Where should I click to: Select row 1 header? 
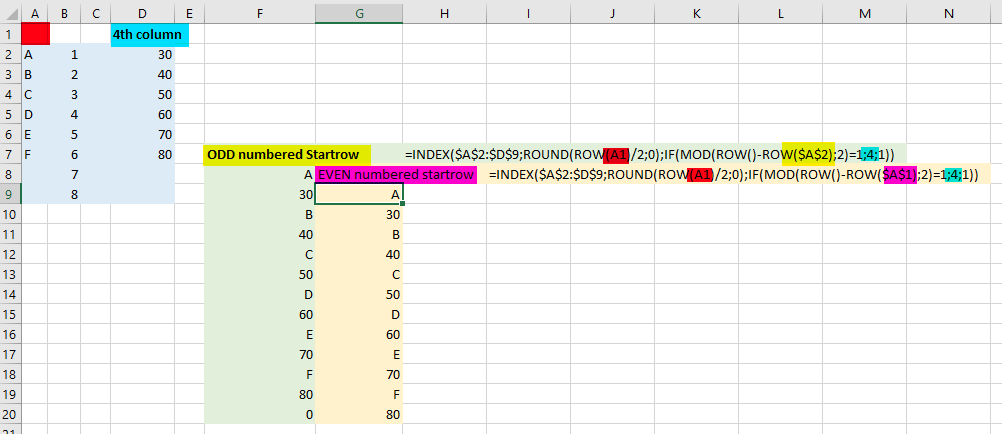10,34
